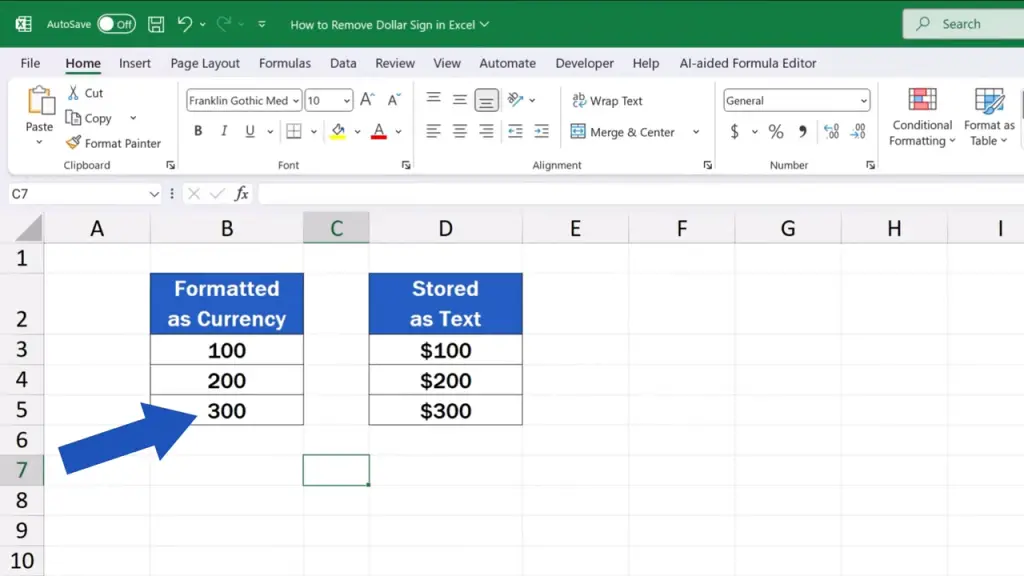This screenshot has width=1024, height=576.
Task: Click the Percent Style icon
Action: (776, 132)
